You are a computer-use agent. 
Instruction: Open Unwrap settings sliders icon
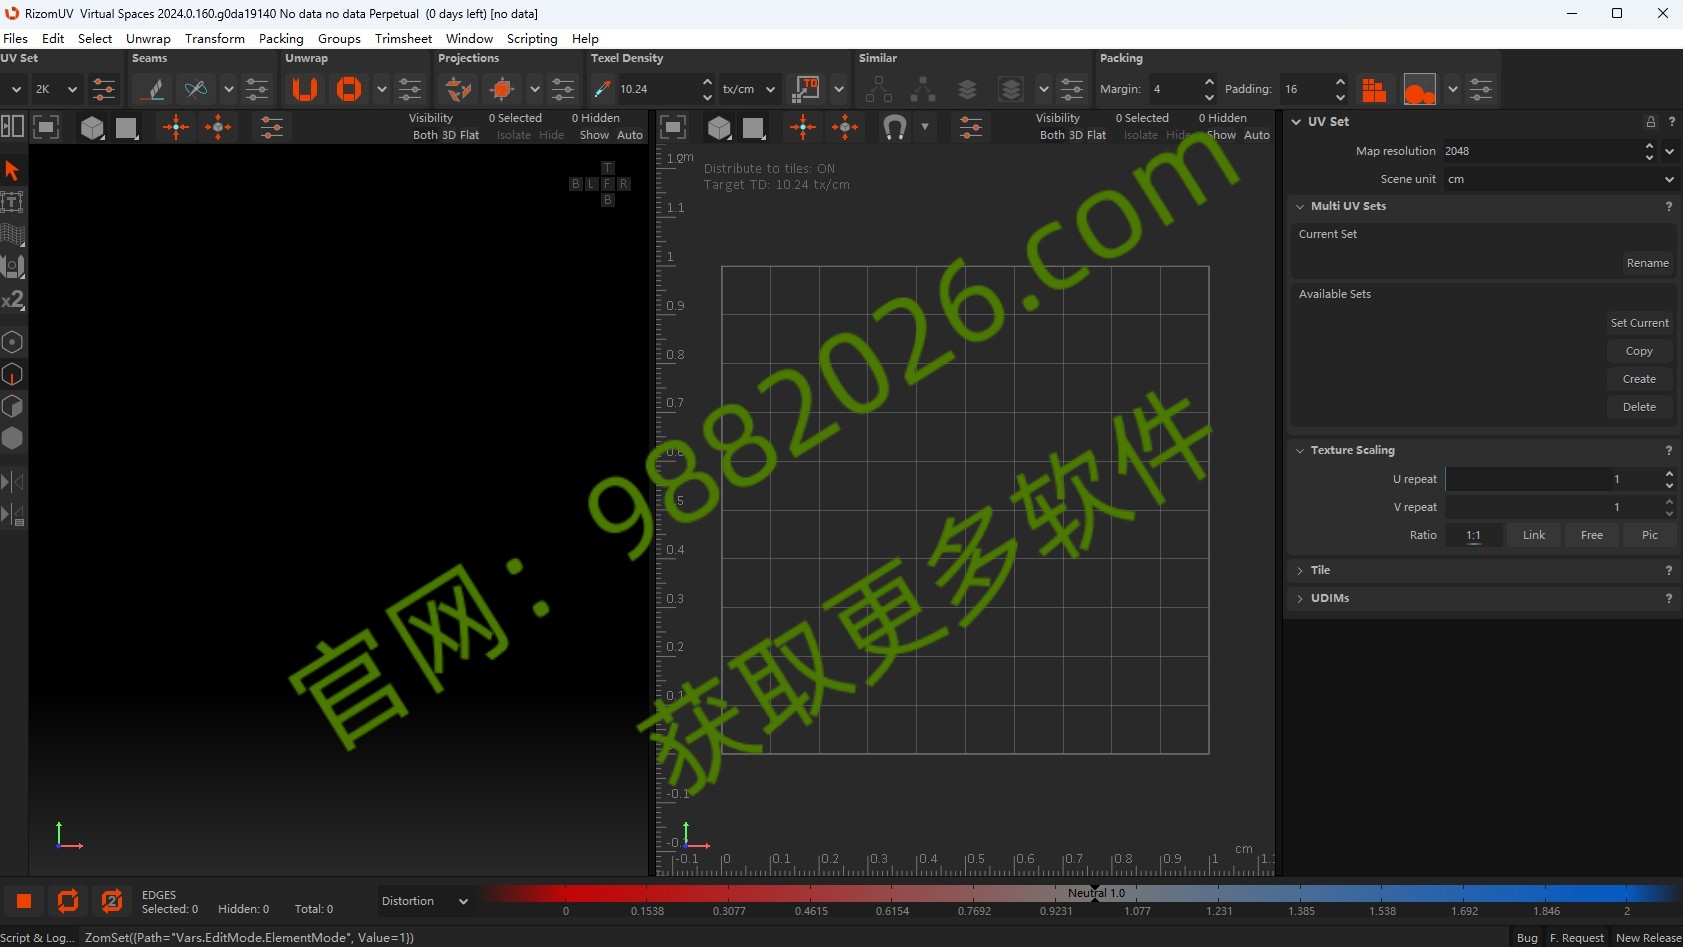click(x=410, y=89)
